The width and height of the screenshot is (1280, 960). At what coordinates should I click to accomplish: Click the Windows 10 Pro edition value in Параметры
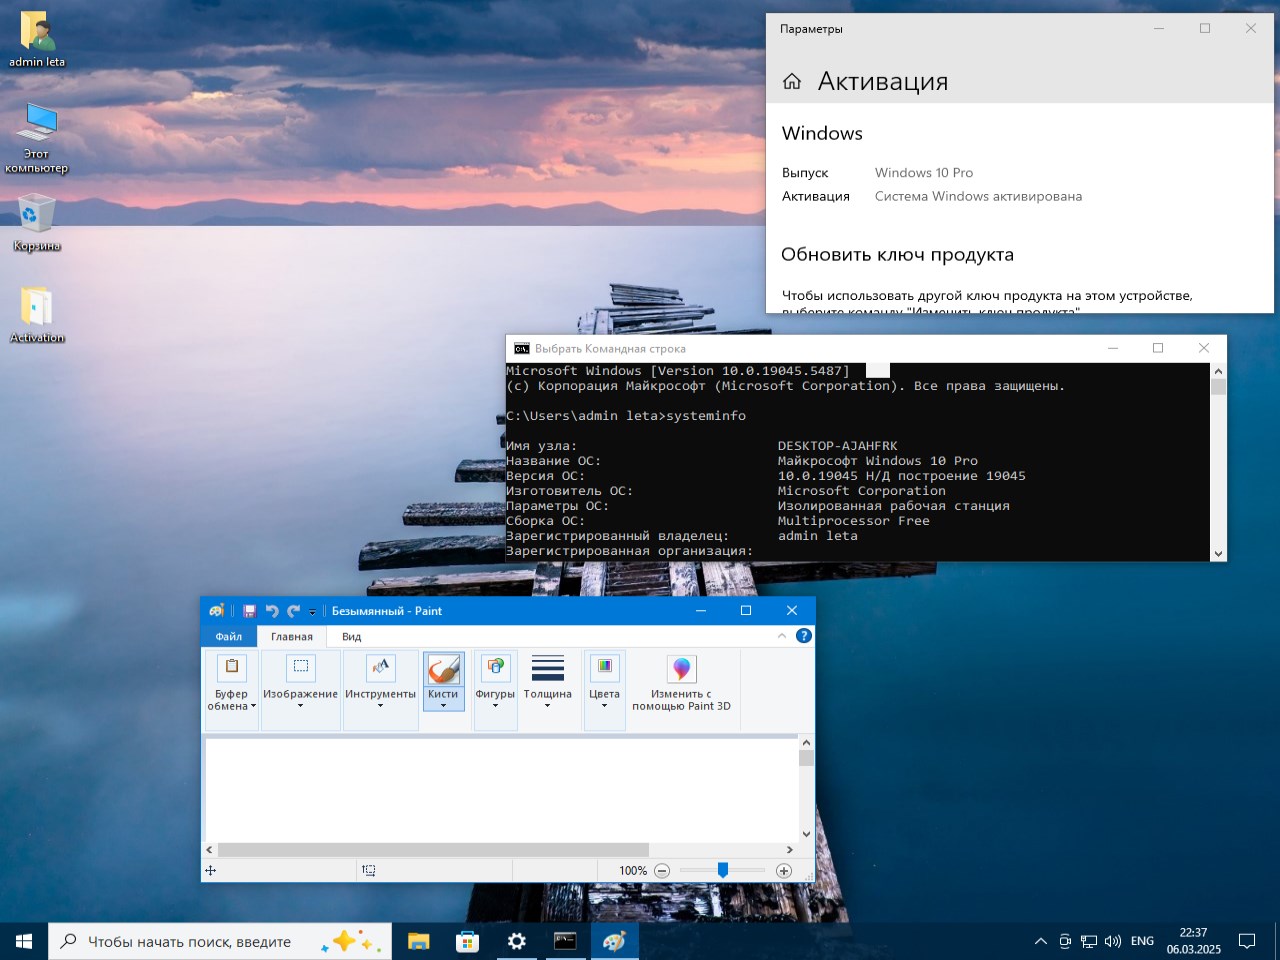924,173
